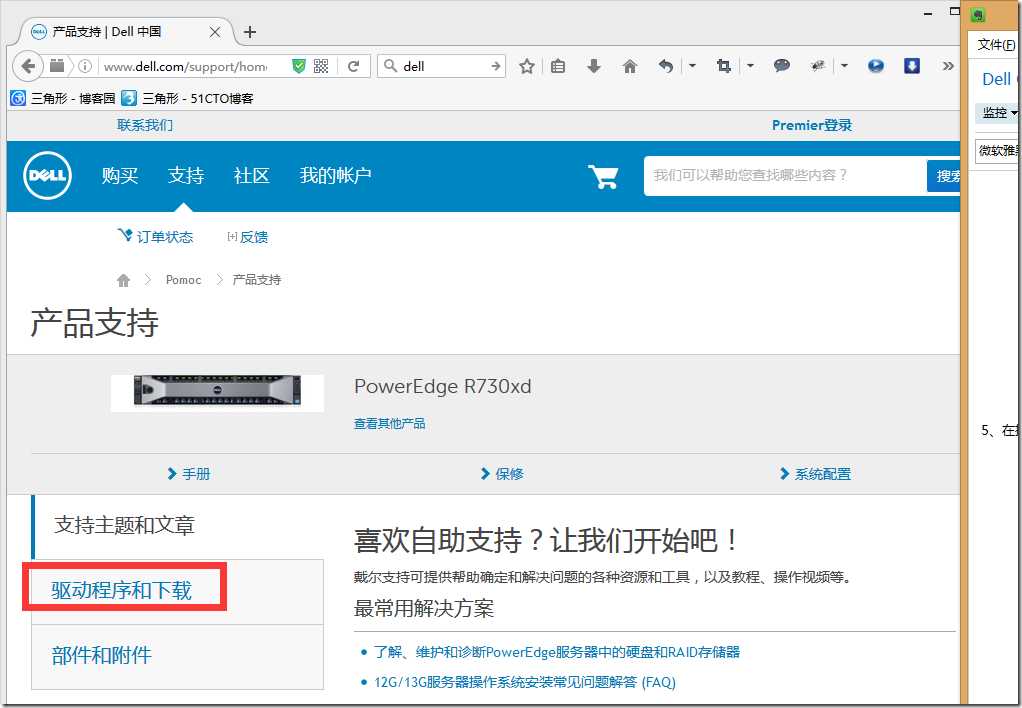Click the blue '搜索' search button
The width and height of the screenshot is (1022, 708).
coord(944,176)
